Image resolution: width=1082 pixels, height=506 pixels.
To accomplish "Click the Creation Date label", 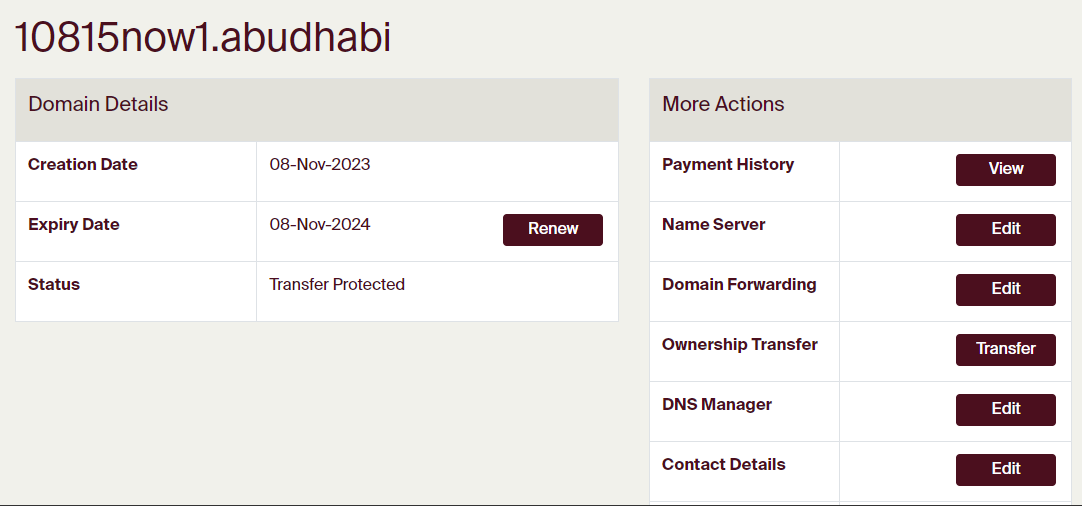I will click(x=83, y=165).
